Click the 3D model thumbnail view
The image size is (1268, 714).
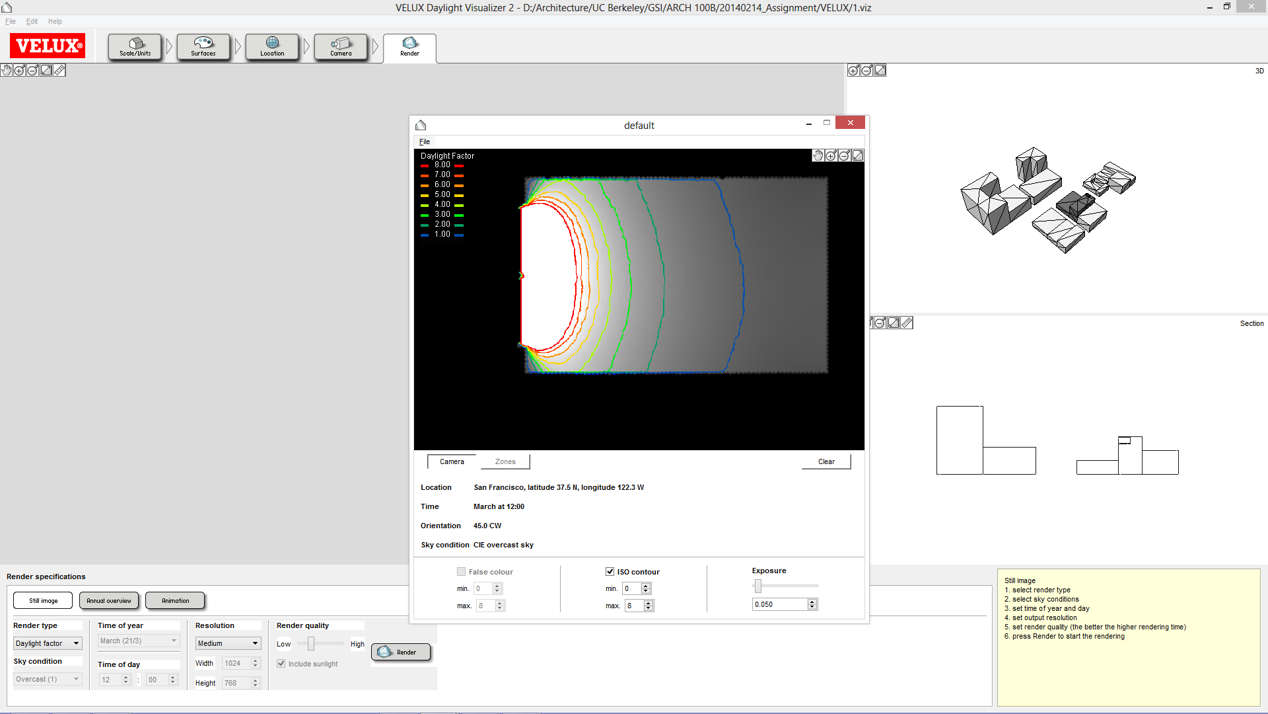1048,199
